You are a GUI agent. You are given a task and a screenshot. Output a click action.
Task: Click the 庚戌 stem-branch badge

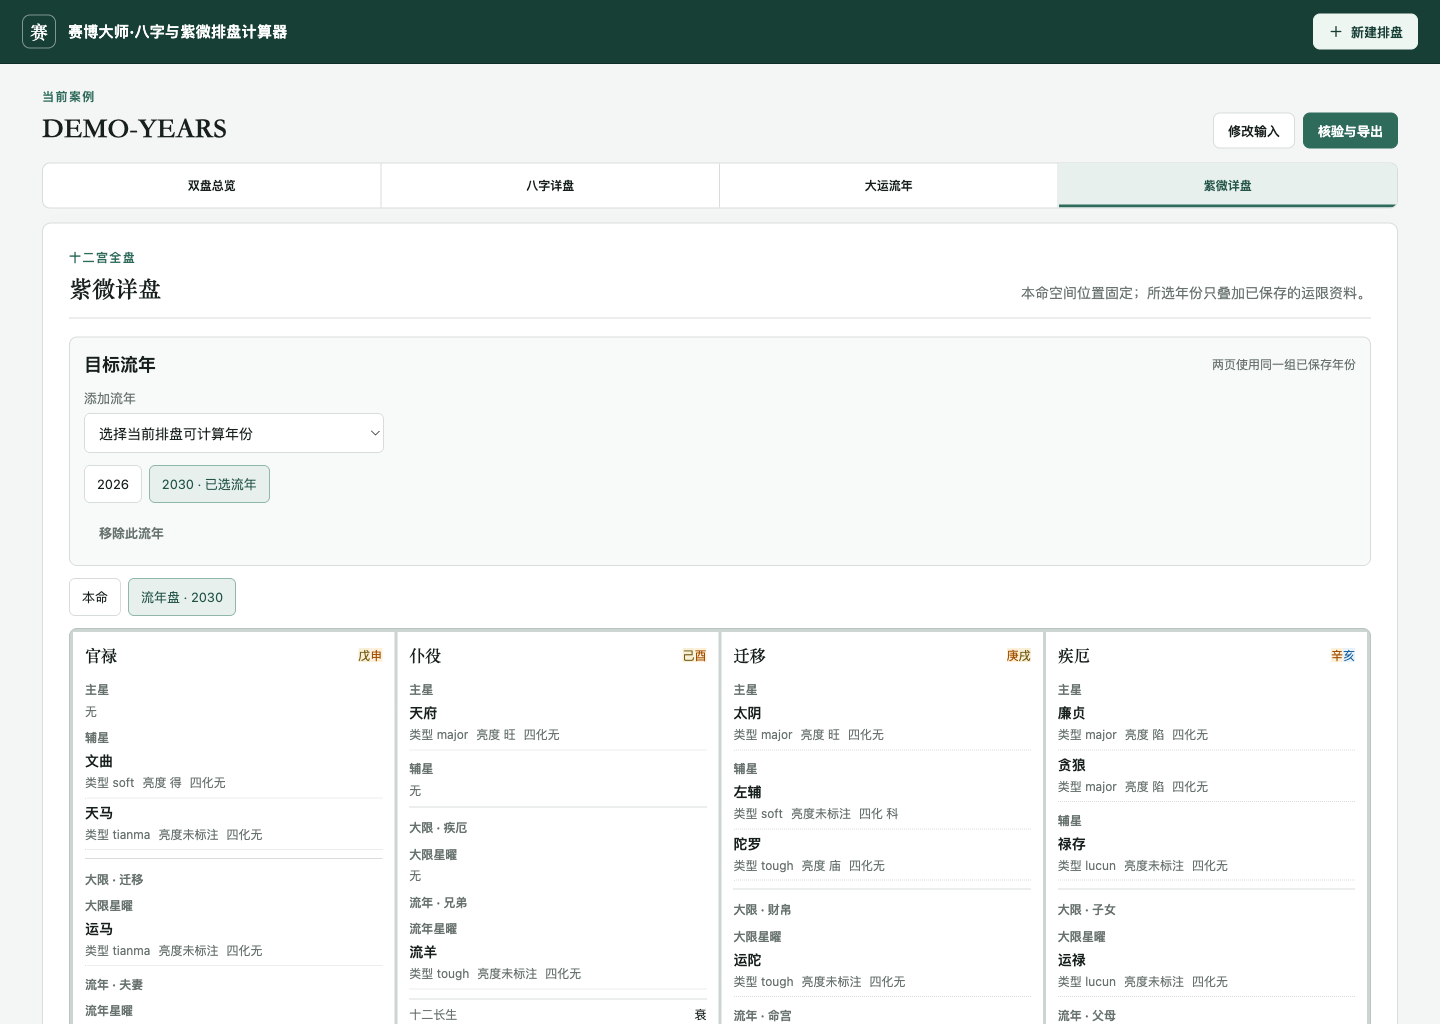pyautogui.click(x=1018, y=656)
